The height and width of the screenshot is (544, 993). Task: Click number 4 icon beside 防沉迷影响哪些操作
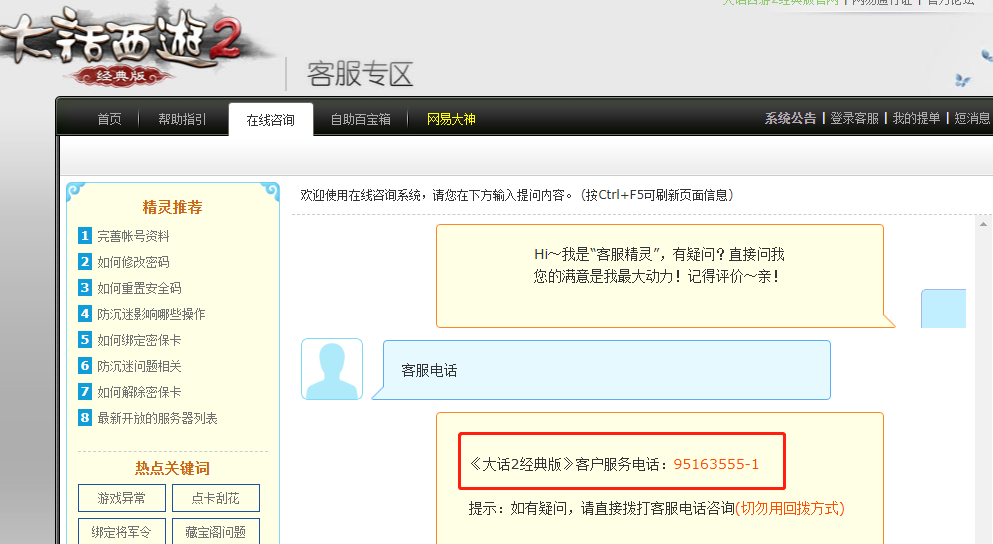tap(85, 314)
